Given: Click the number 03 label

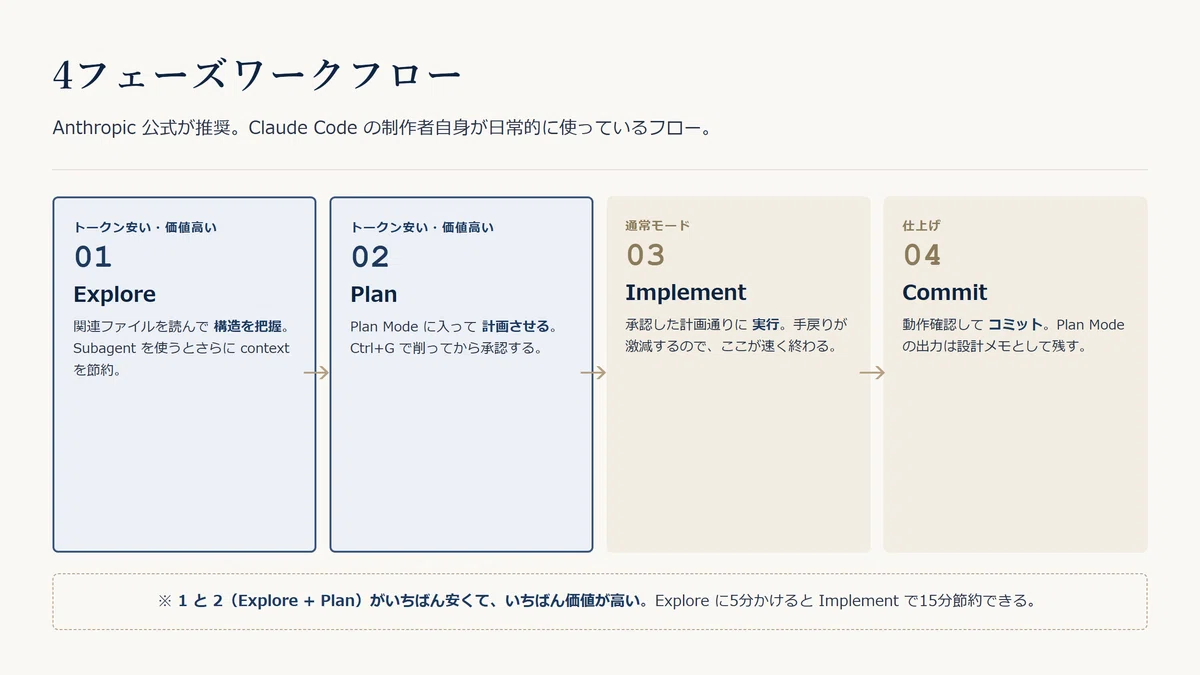Looking at the screenshot, I should pos(645,255).
